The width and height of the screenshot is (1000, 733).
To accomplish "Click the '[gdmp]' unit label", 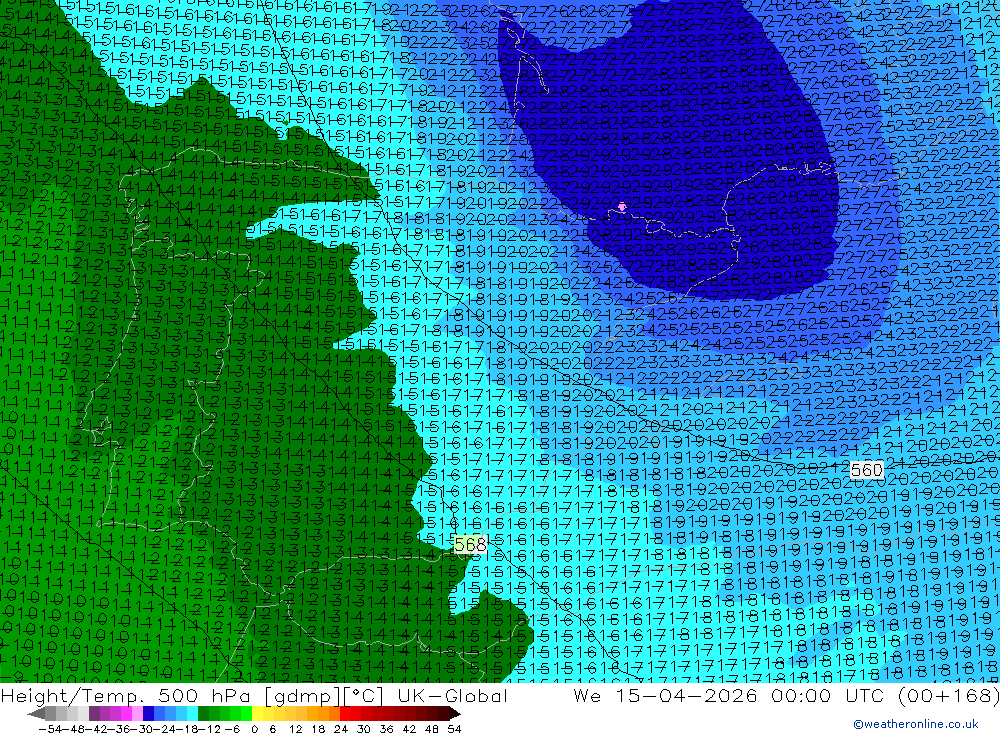I will tap(302, 696).
